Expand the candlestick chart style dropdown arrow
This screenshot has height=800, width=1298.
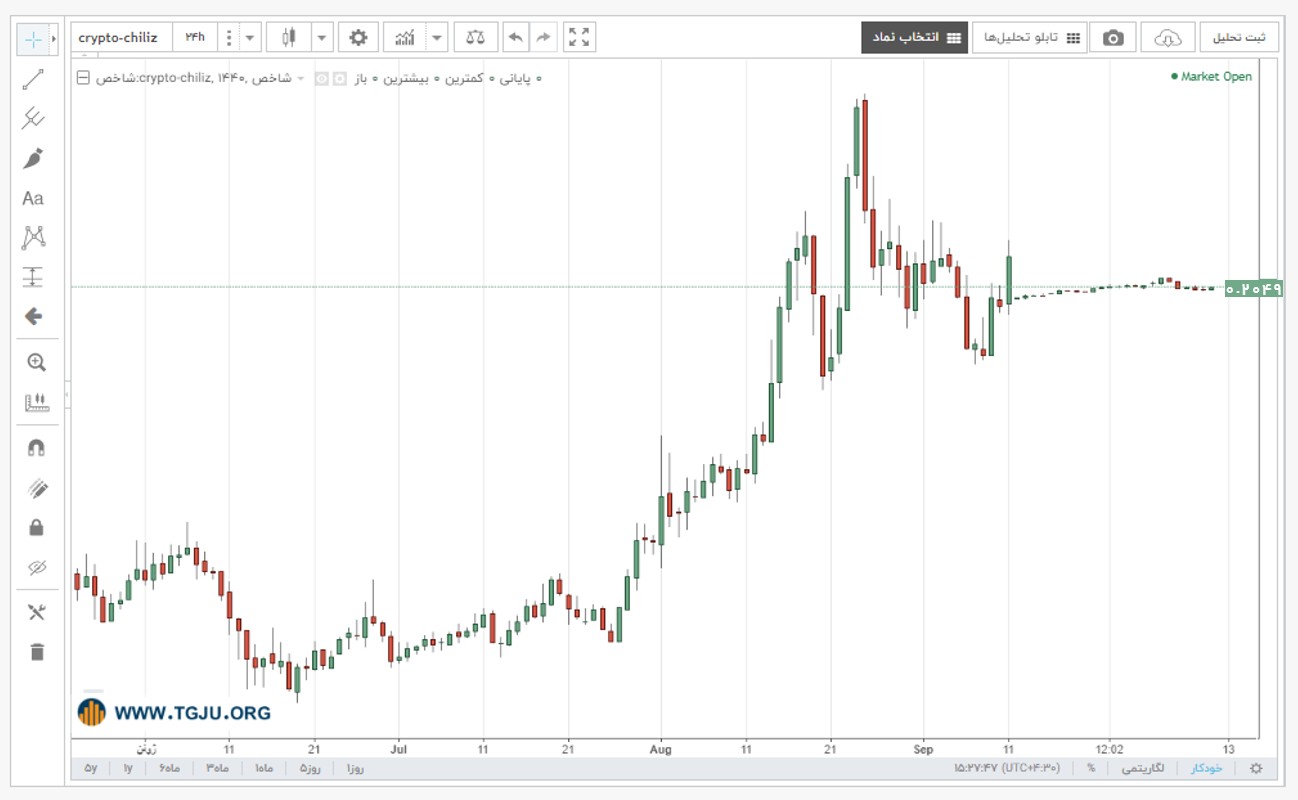(322, 38)
